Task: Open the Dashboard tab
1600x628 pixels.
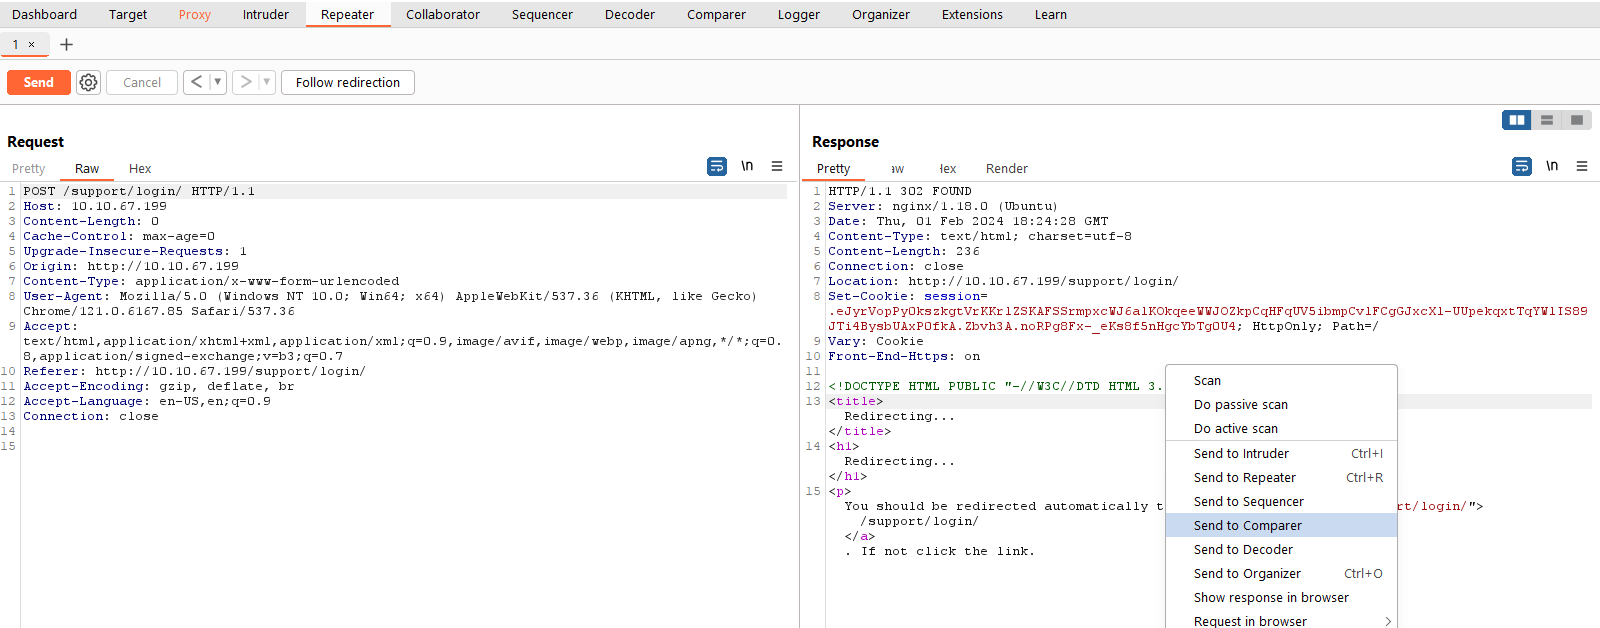Action: coord(44,14)
